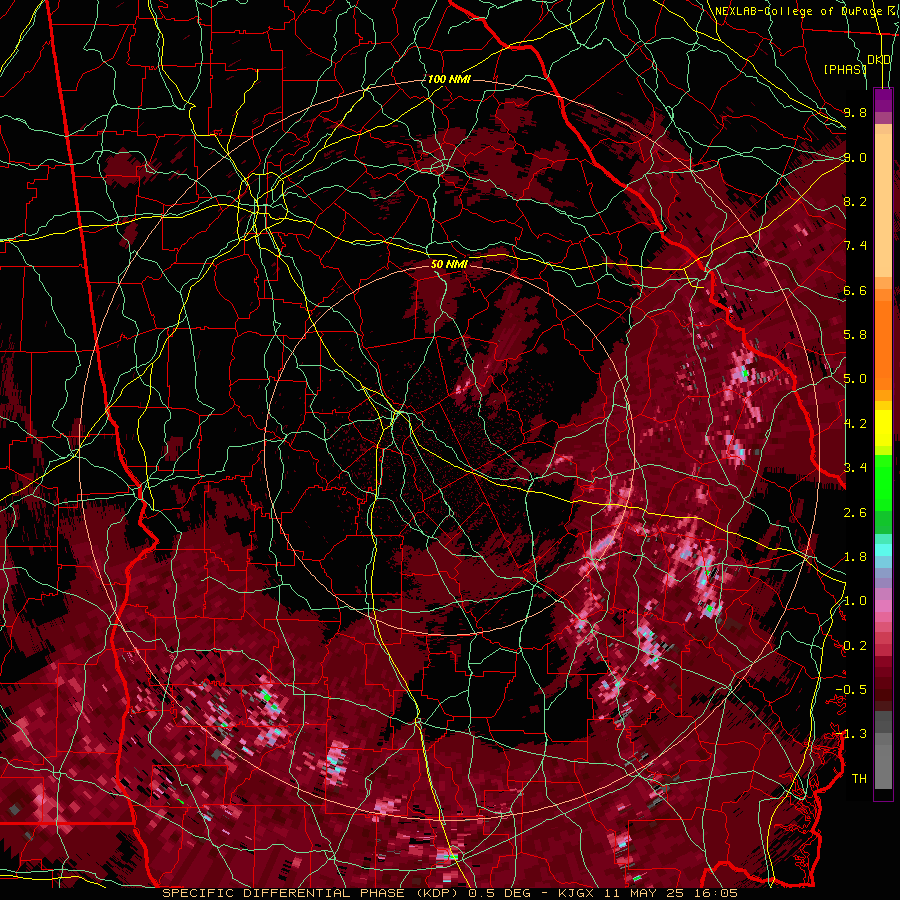Screen dimensions: 900x900
Task: Click the 9.8 legend value
Action: click(855, 112)
